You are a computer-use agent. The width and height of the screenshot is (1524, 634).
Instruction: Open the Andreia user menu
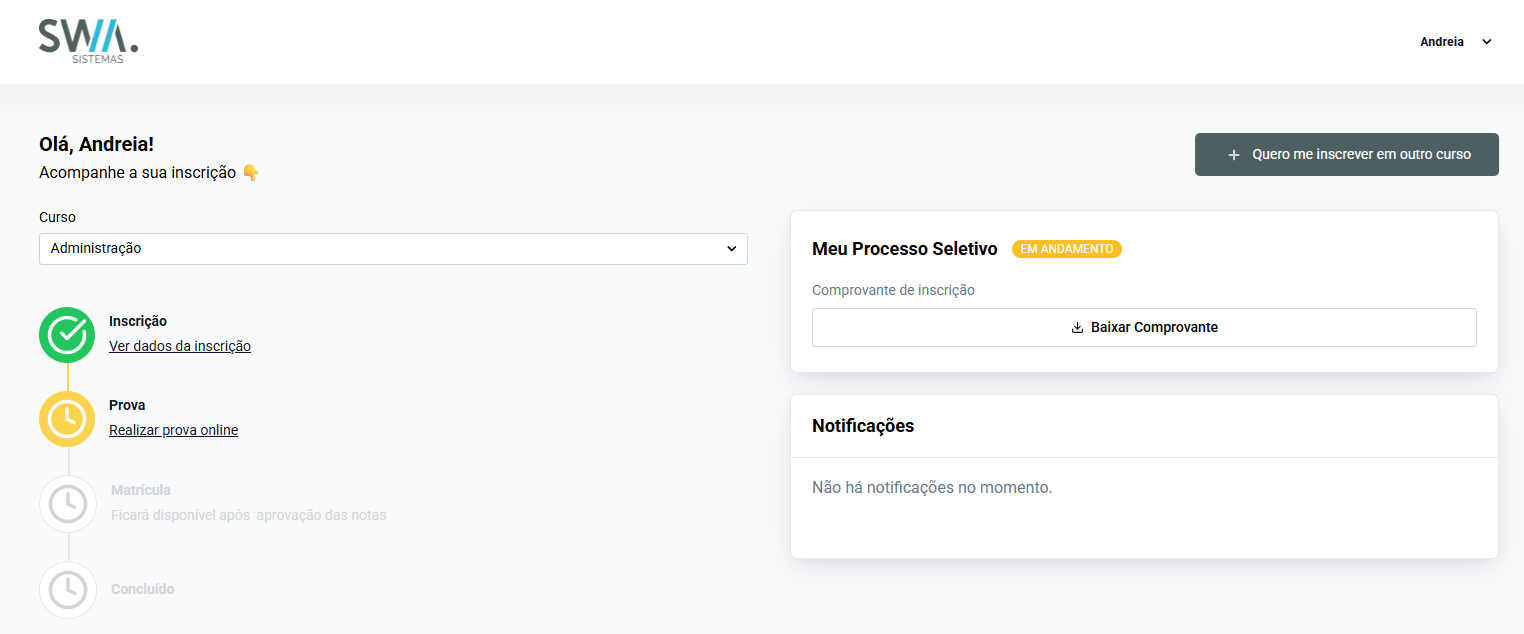pyautogui.click(x=1456, y=42)
